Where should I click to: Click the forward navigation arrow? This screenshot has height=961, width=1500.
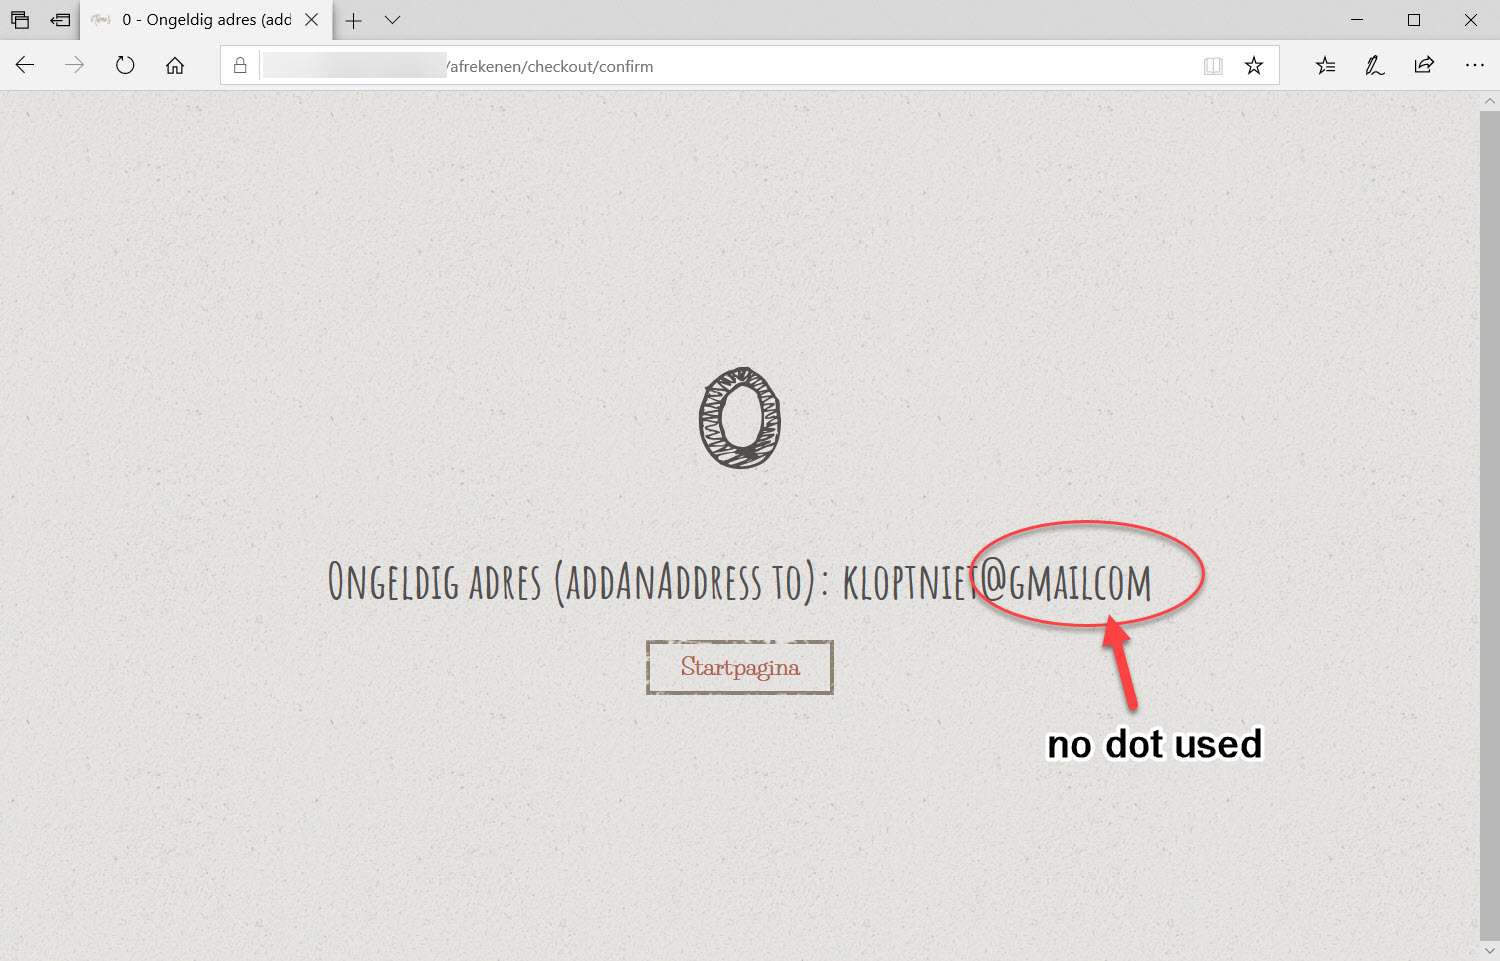[75, 66]
